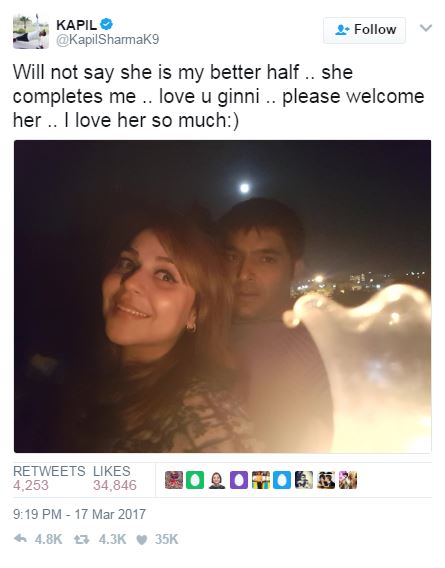445x568 pixels.
Task: Click the blue egg avatar
Action: 282,480
